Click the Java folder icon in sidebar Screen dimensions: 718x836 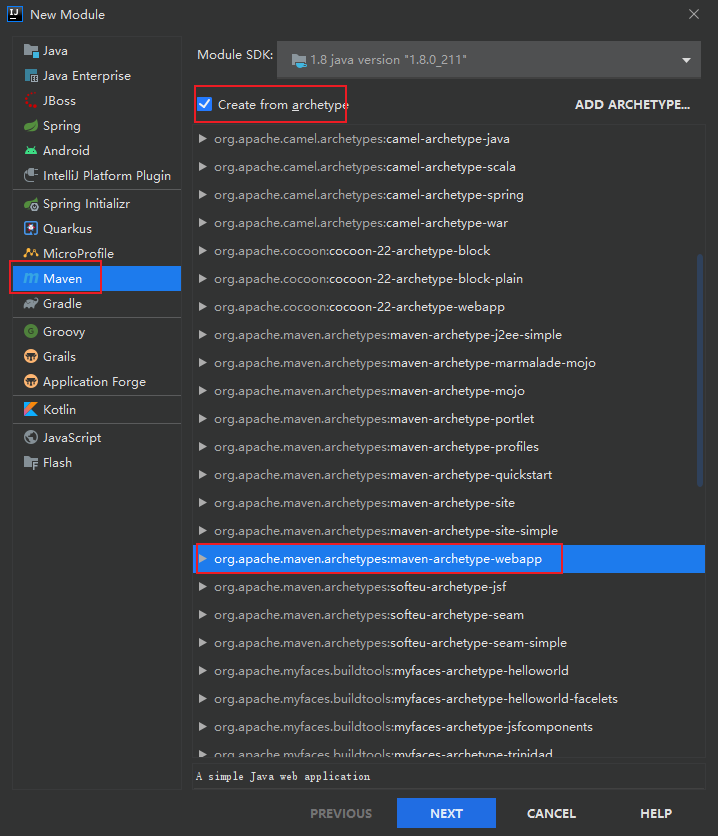point(31,51)
